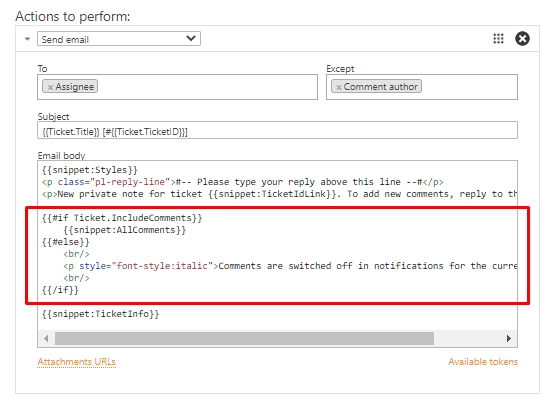Click the {{snippet:AllComments}} line

[x=125, y=230]
